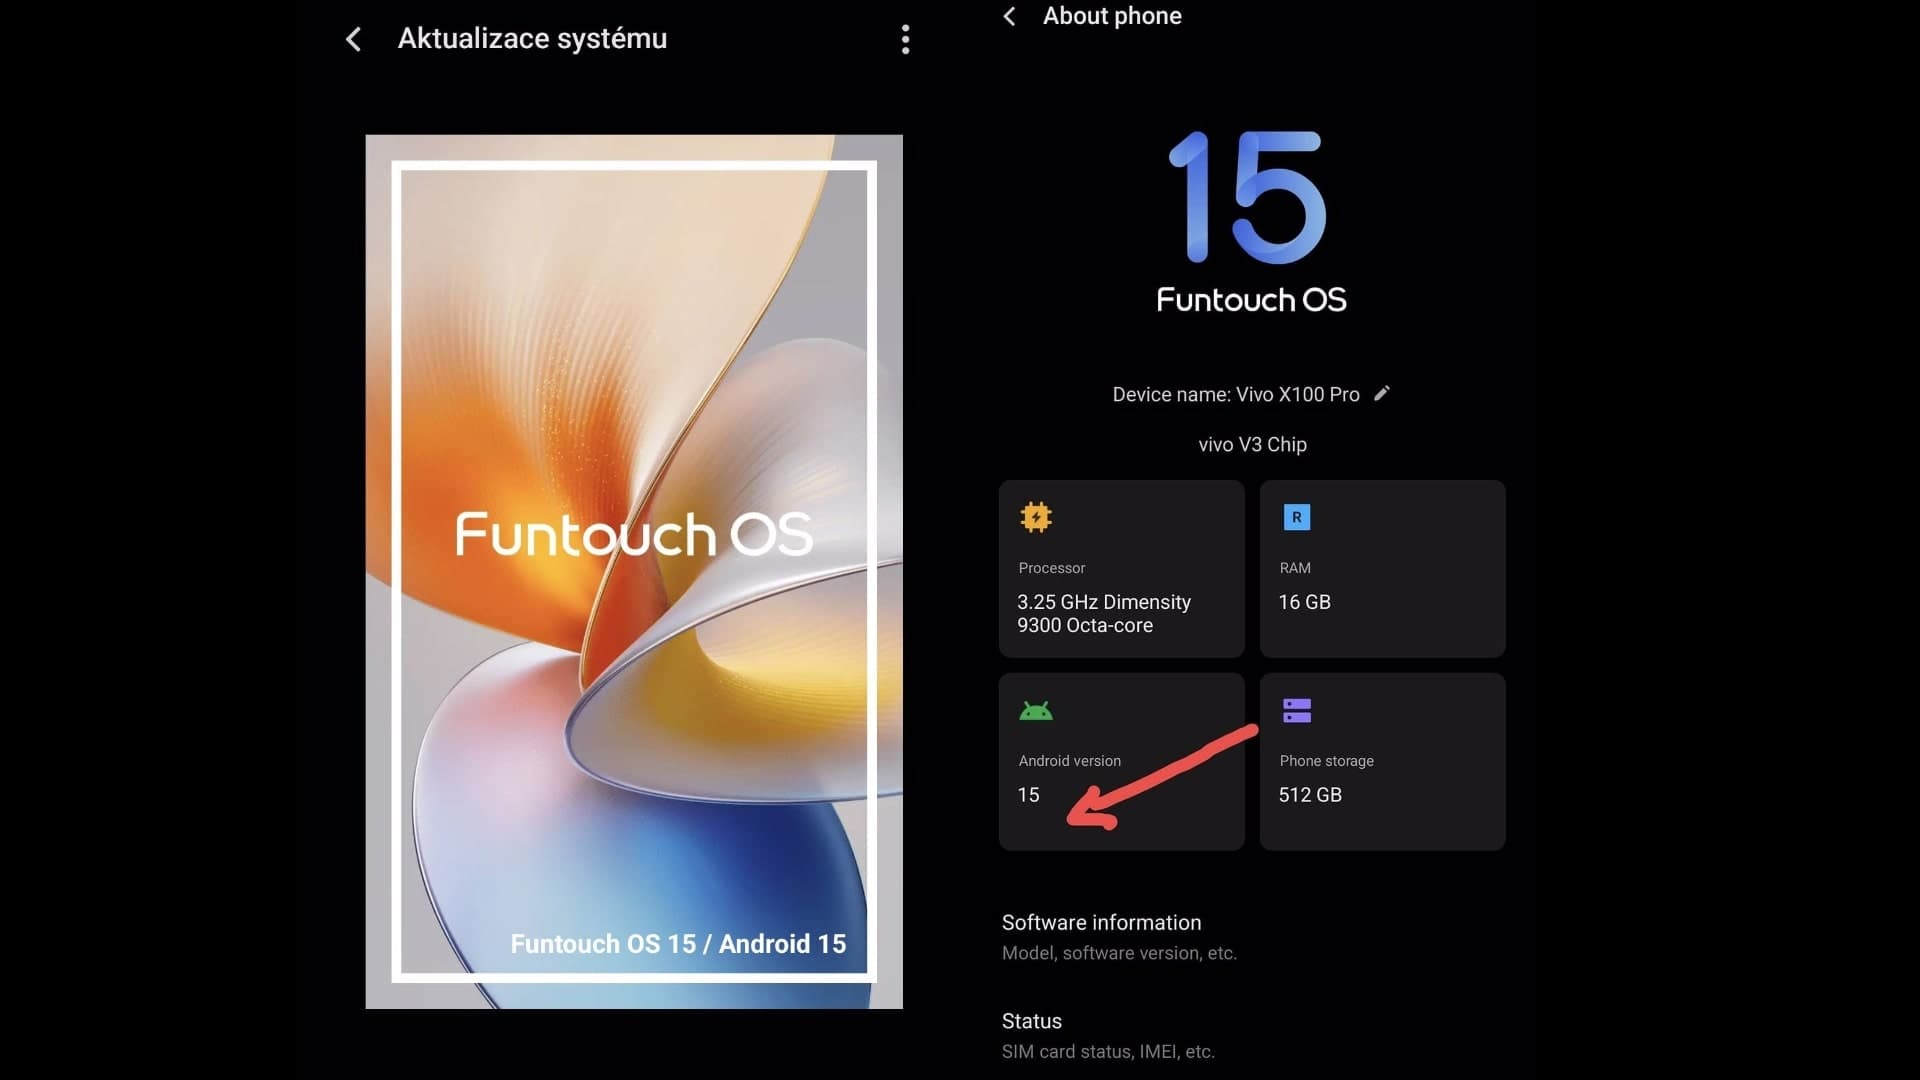Tap the Processor chip icon
The width and height of the screenshot is (1920, 1080).
click(x=1036, y=517)
